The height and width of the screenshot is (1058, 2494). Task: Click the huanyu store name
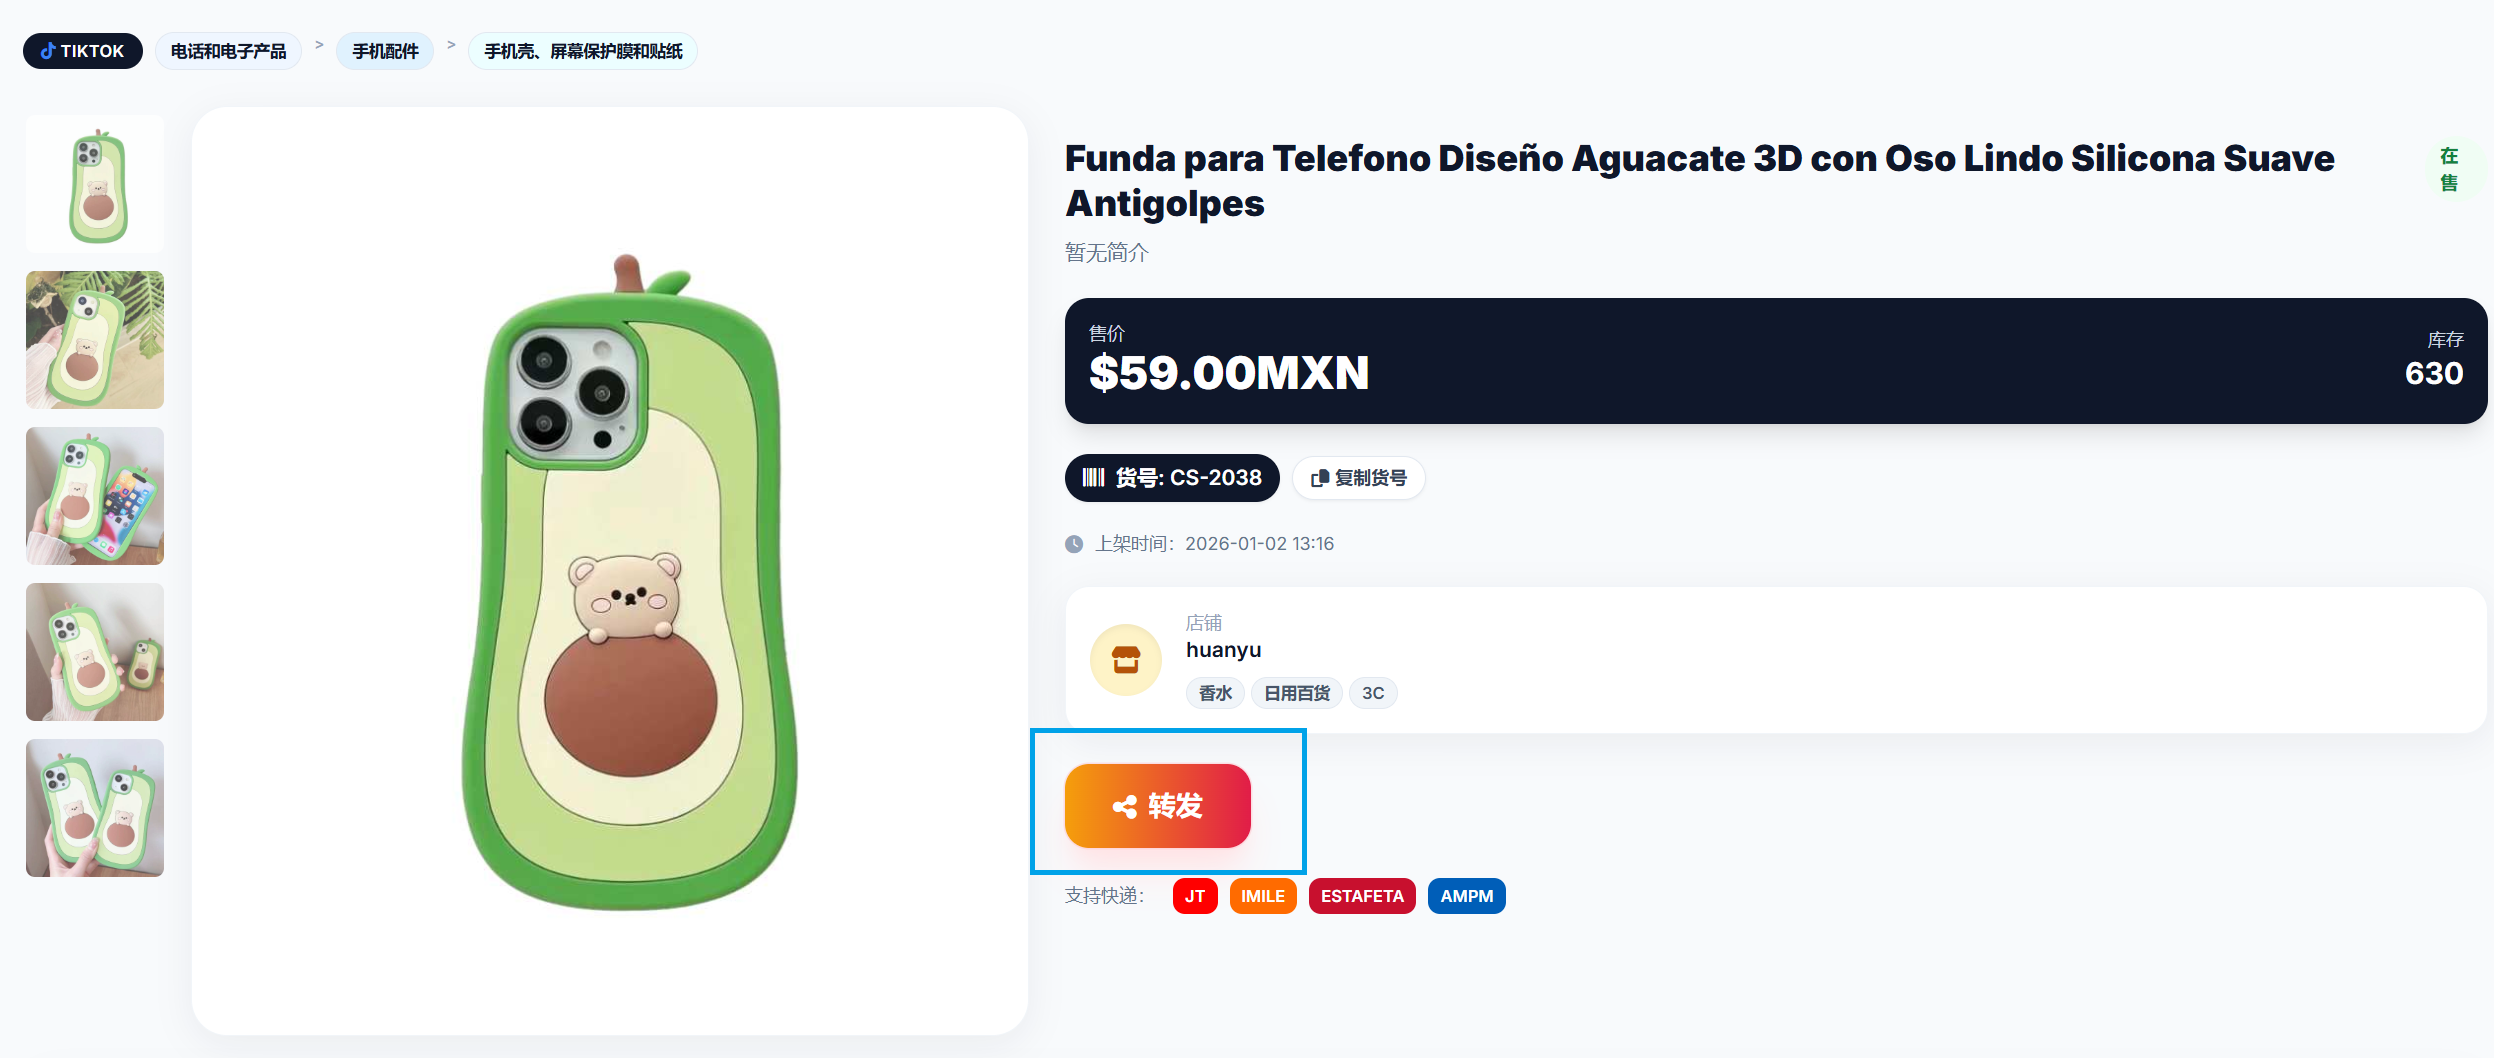click(1223, 650)
